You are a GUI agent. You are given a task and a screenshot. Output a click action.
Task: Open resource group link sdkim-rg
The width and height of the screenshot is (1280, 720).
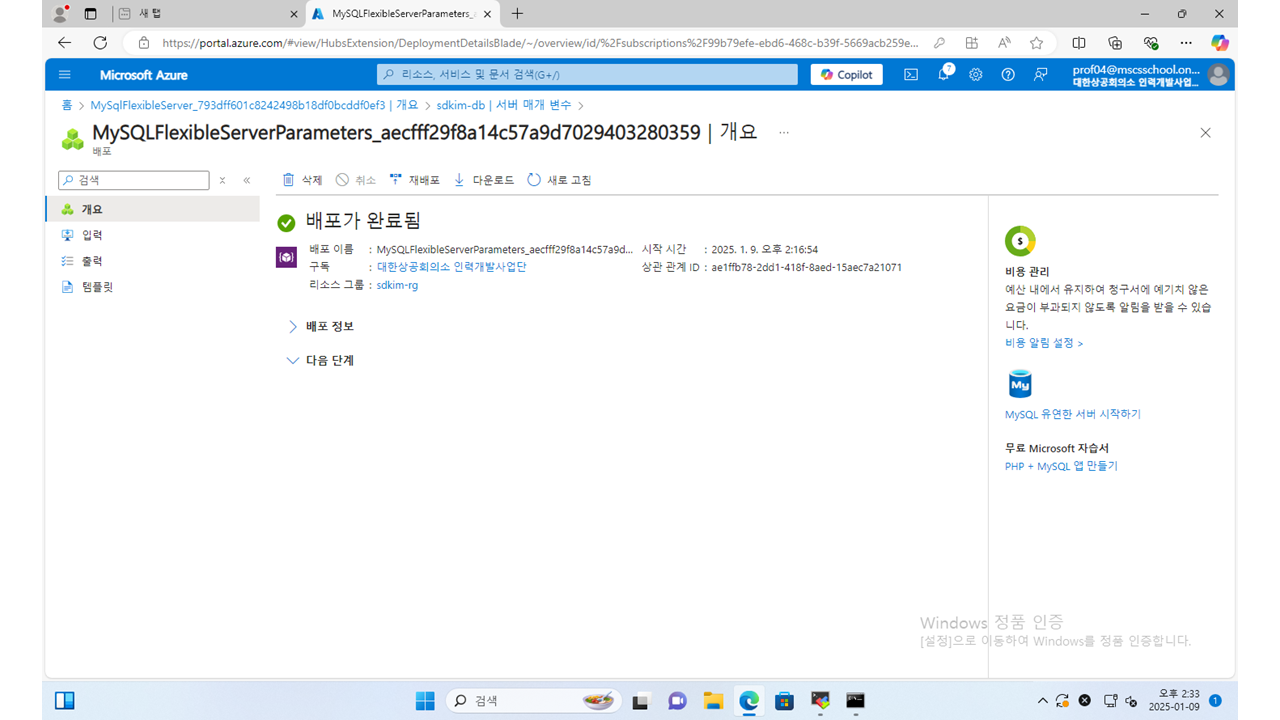pos(397,285)
